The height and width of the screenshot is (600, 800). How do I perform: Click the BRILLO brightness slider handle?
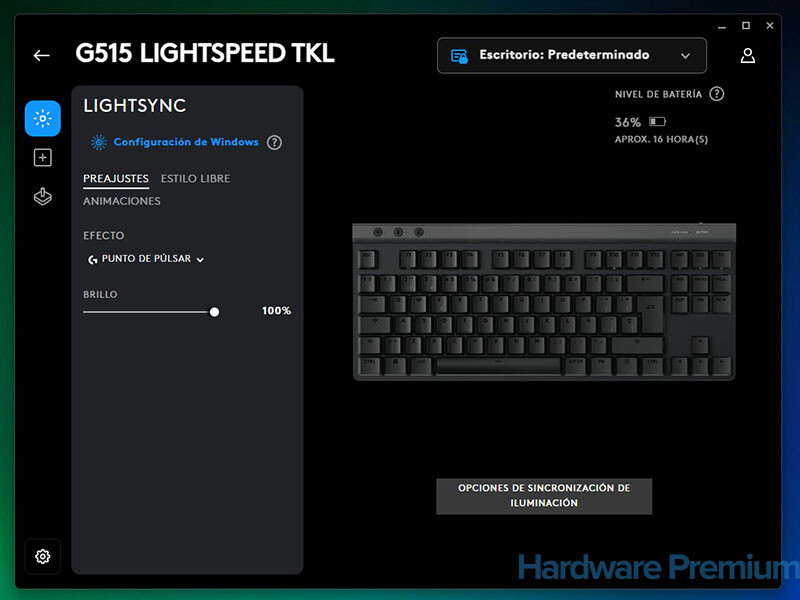tap(214, 312)
